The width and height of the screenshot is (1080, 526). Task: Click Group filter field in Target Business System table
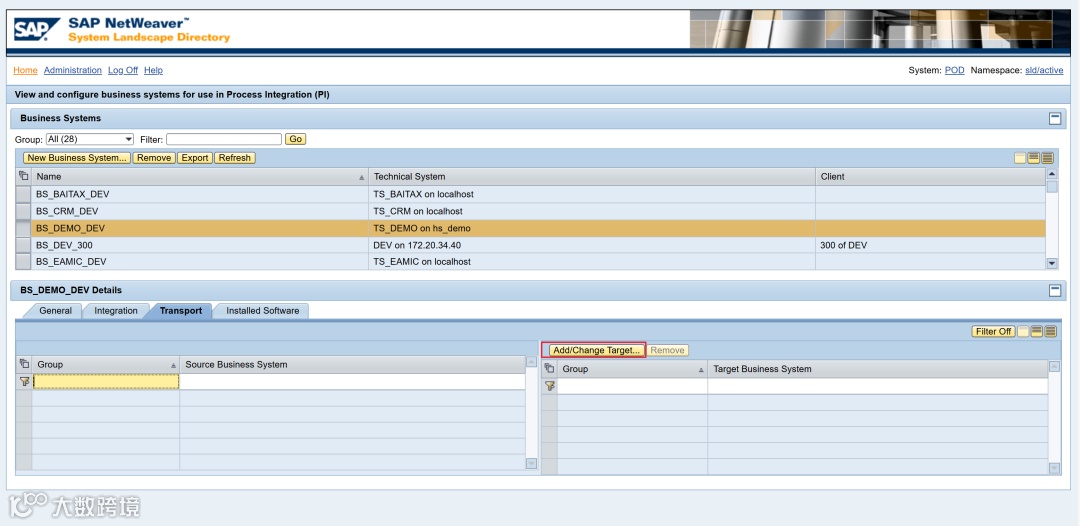click(x=632, y=386)
